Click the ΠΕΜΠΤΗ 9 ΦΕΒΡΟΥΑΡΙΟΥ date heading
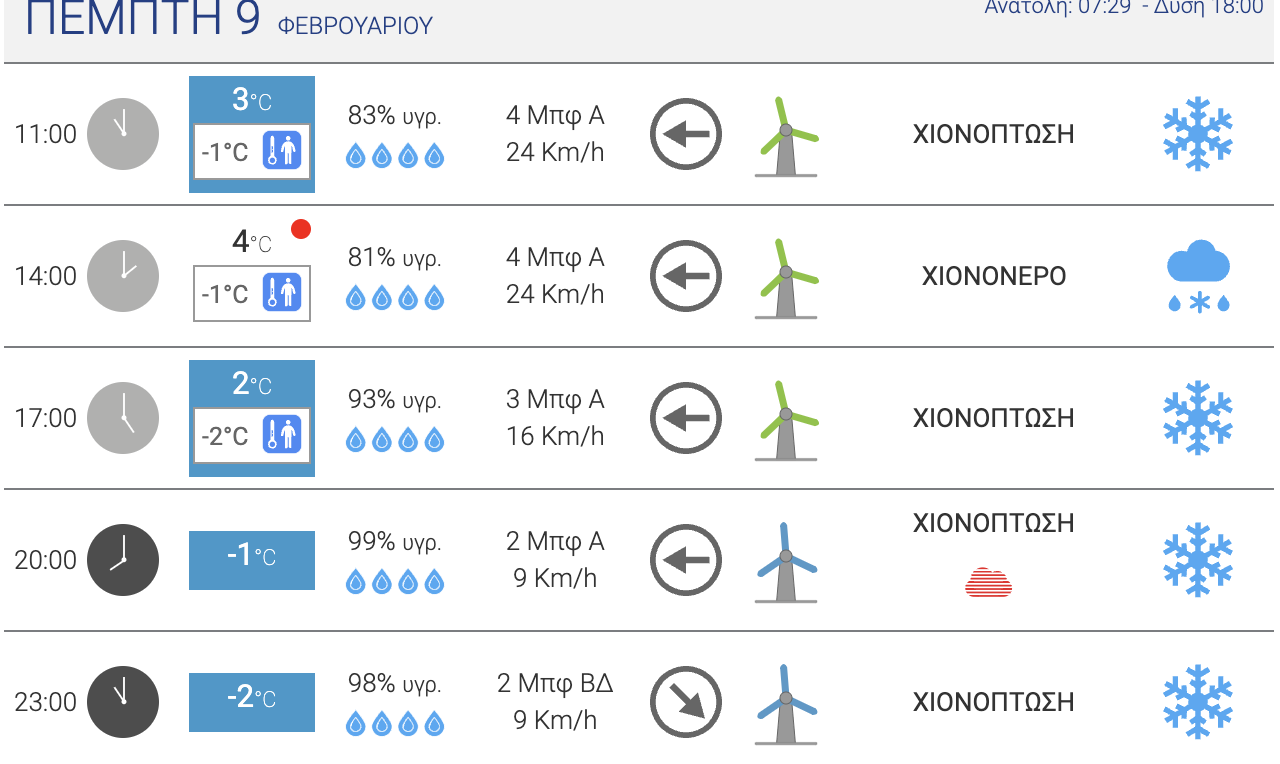 (229, 21)
